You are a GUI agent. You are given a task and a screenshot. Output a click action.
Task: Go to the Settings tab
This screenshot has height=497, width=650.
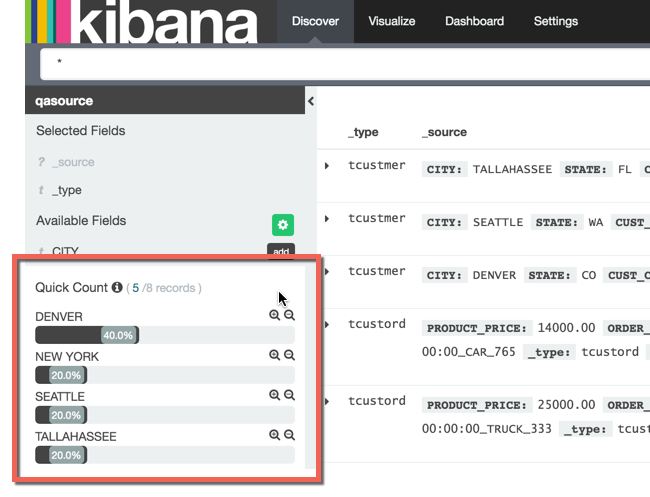555,21
